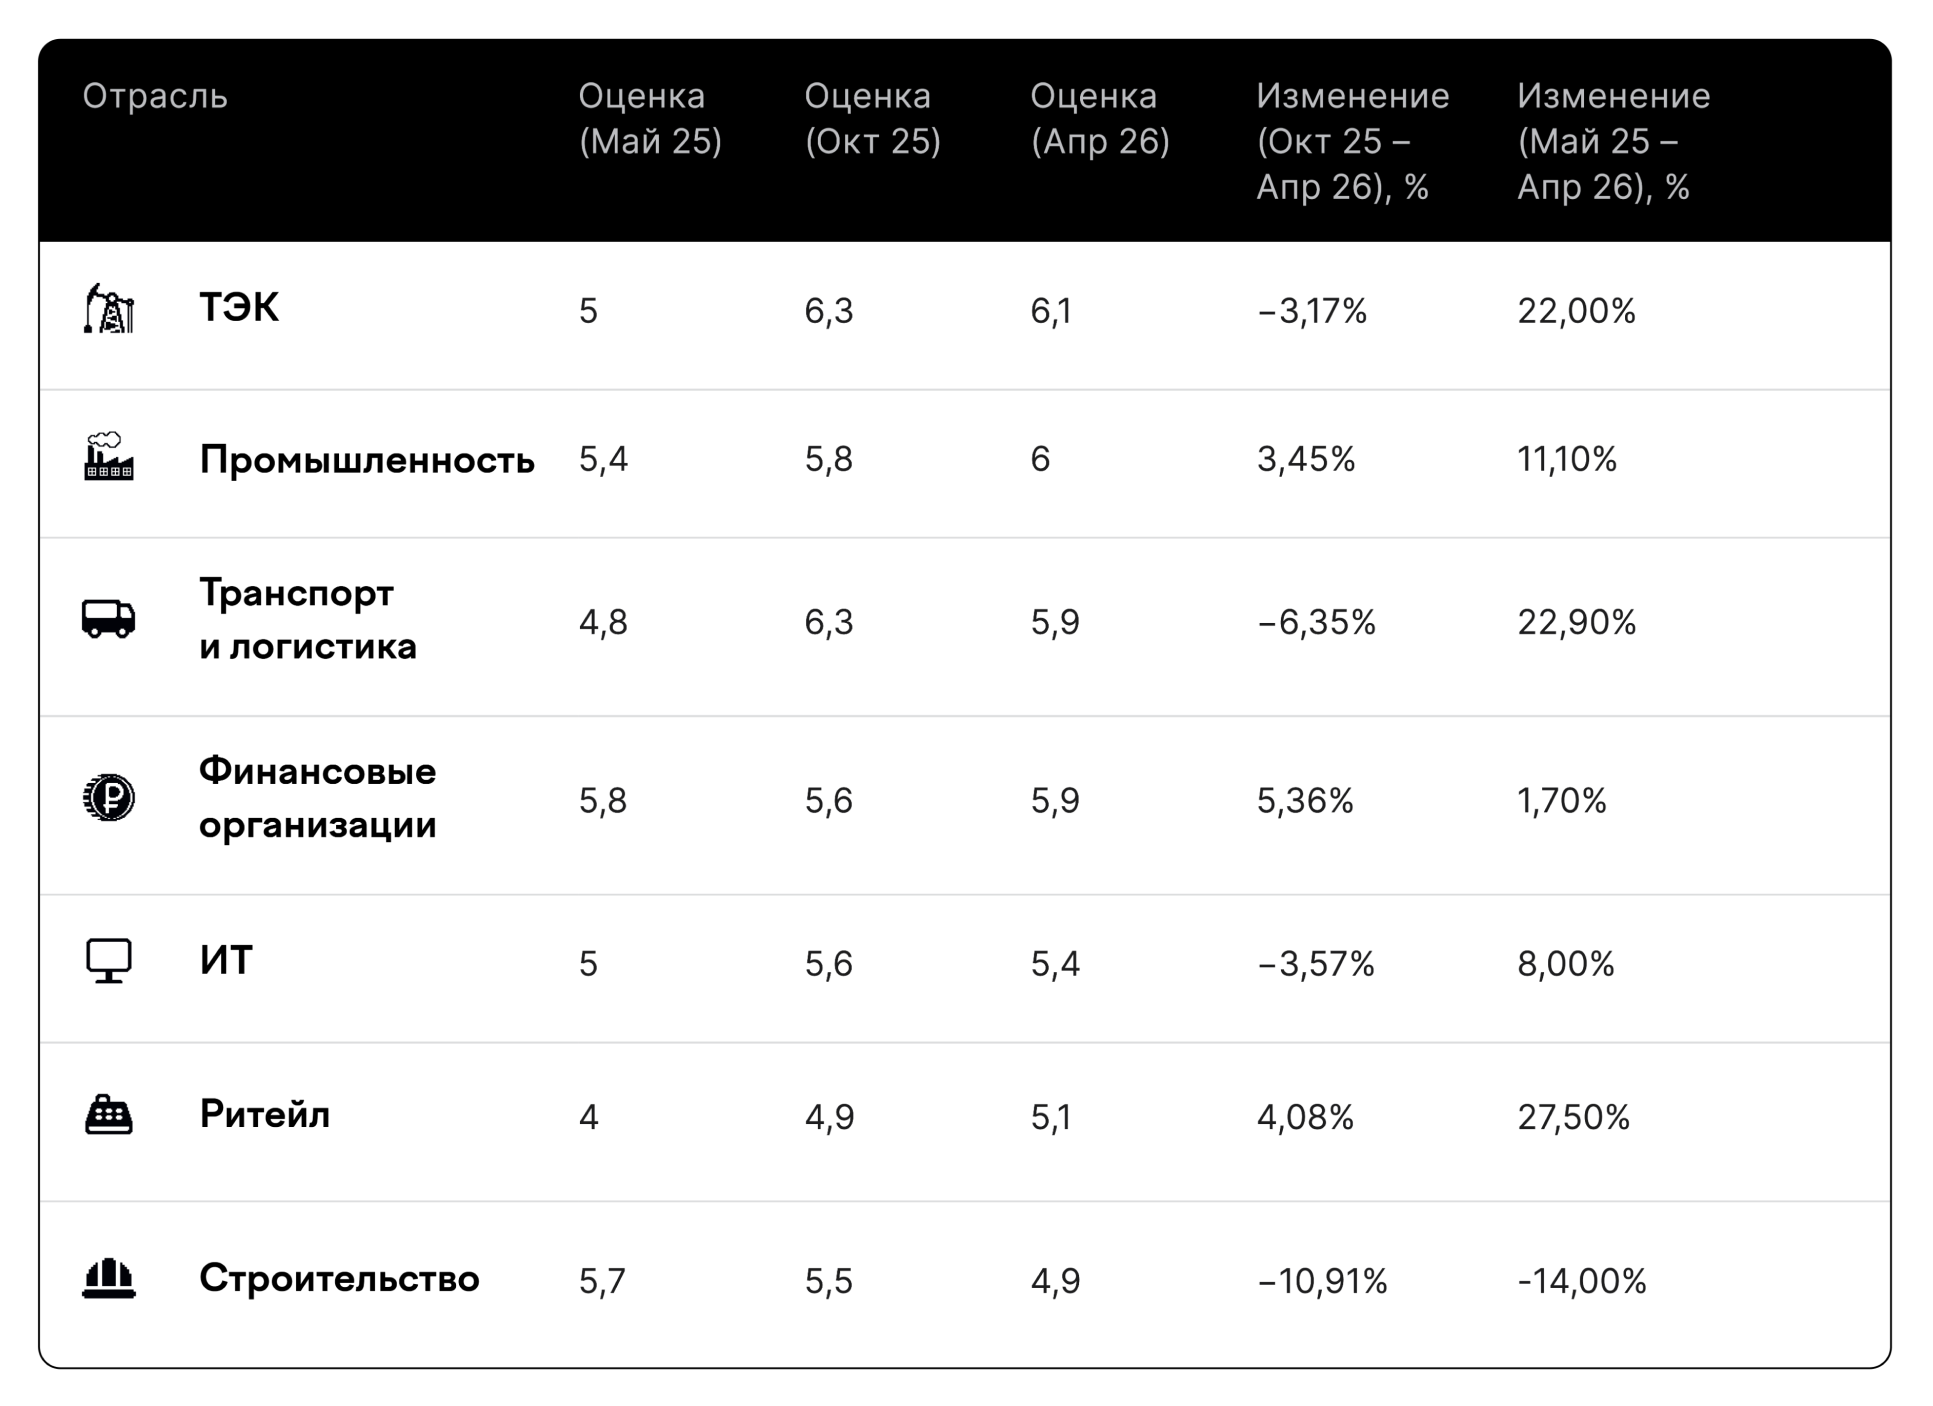Image resolution: width=1933 pixels, height=1406 pixels.
Task: Click the Промышленность row label
Action: click(x=366, y=460)
